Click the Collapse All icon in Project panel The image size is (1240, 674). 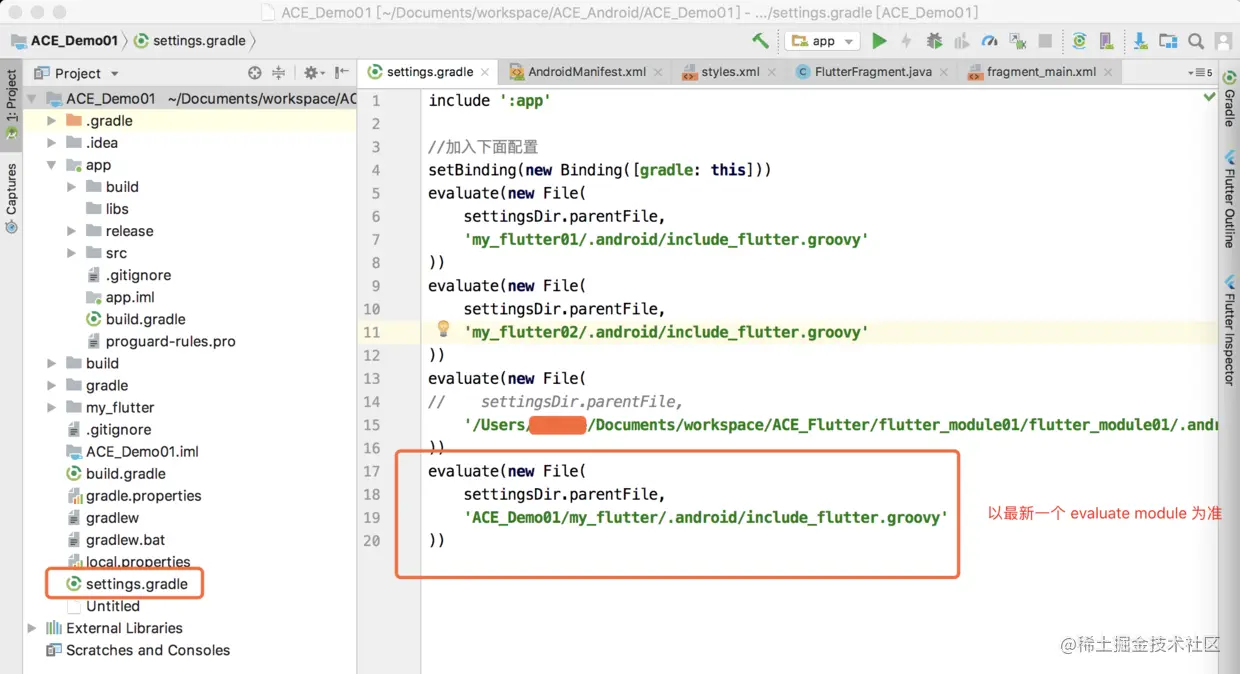click(279, 73)
